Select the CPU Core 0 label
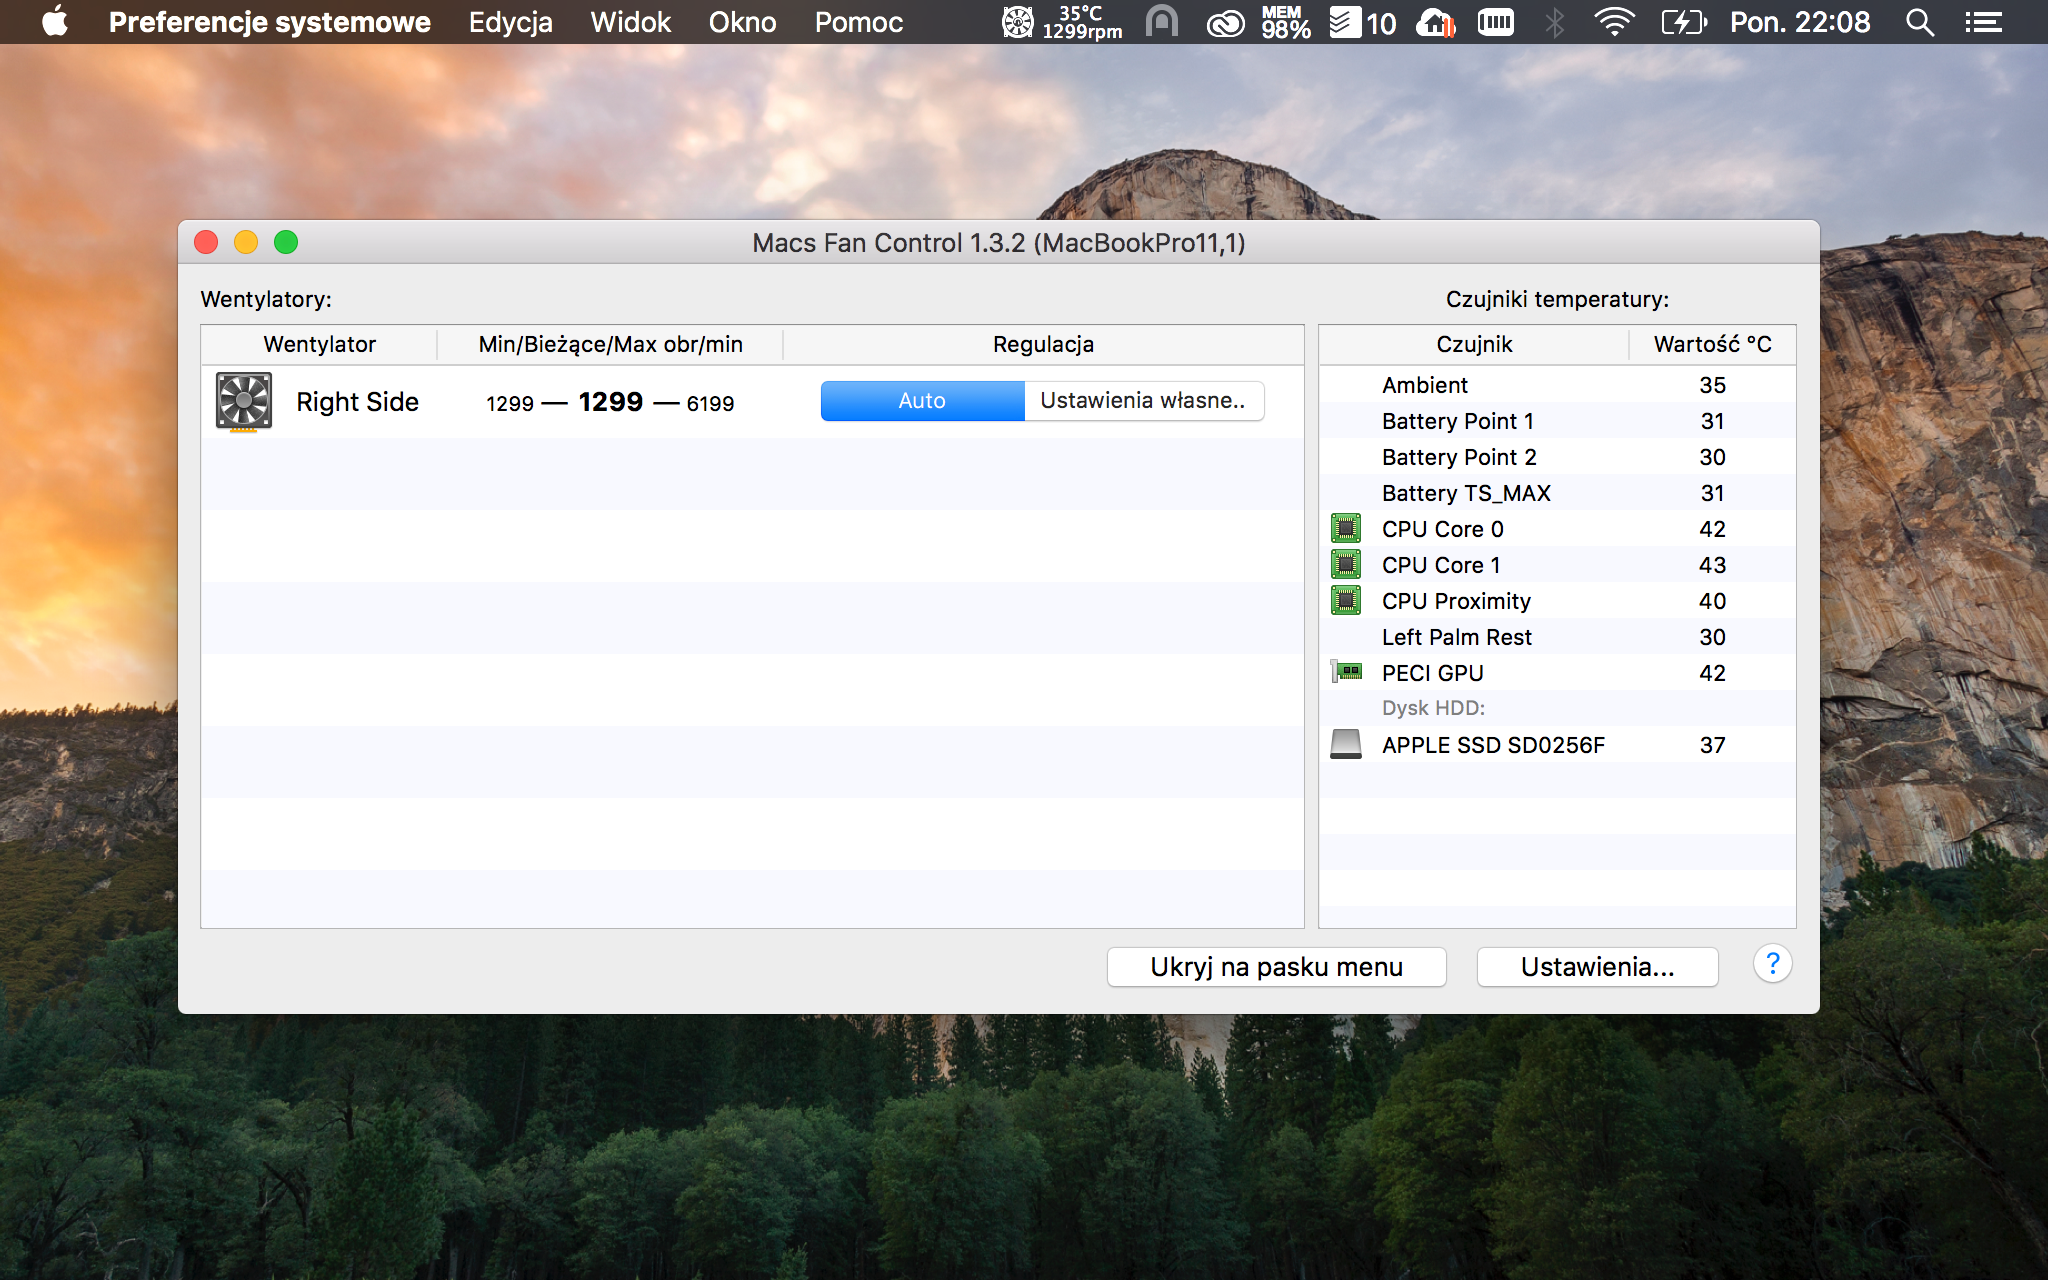 click(x=1442, y=529)
